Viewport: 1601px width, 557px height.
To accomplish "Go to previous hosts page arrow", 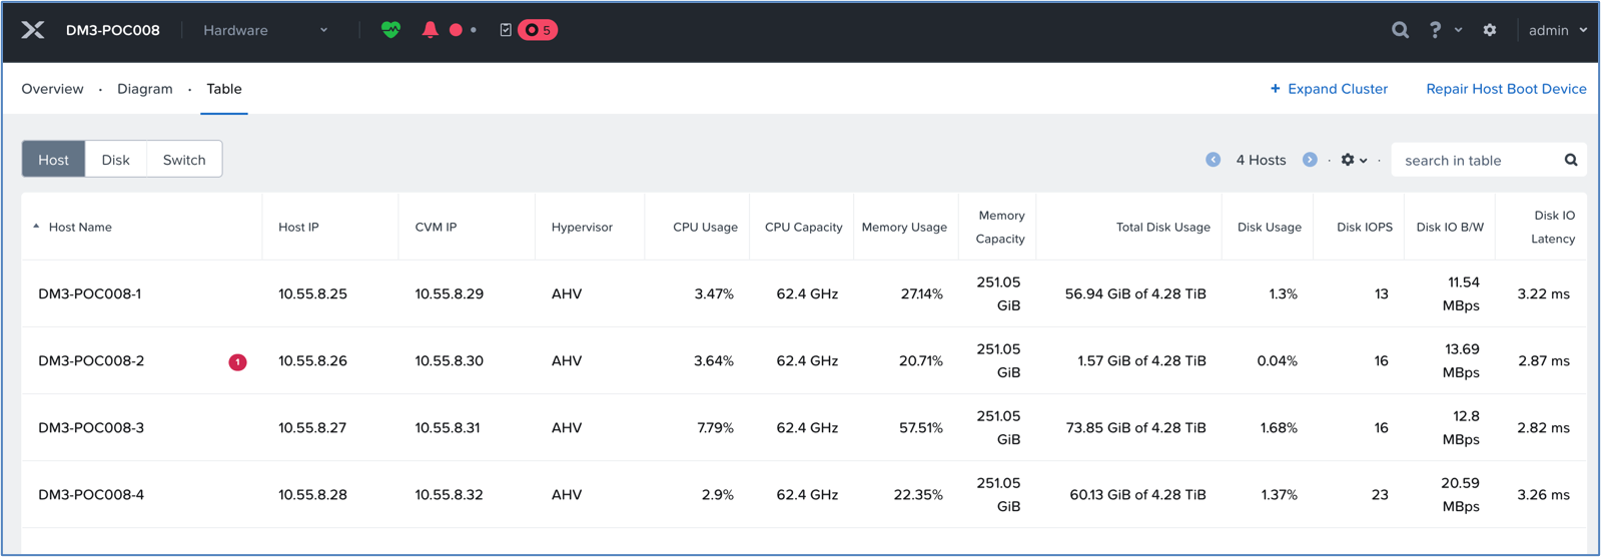I will 1213,160.
